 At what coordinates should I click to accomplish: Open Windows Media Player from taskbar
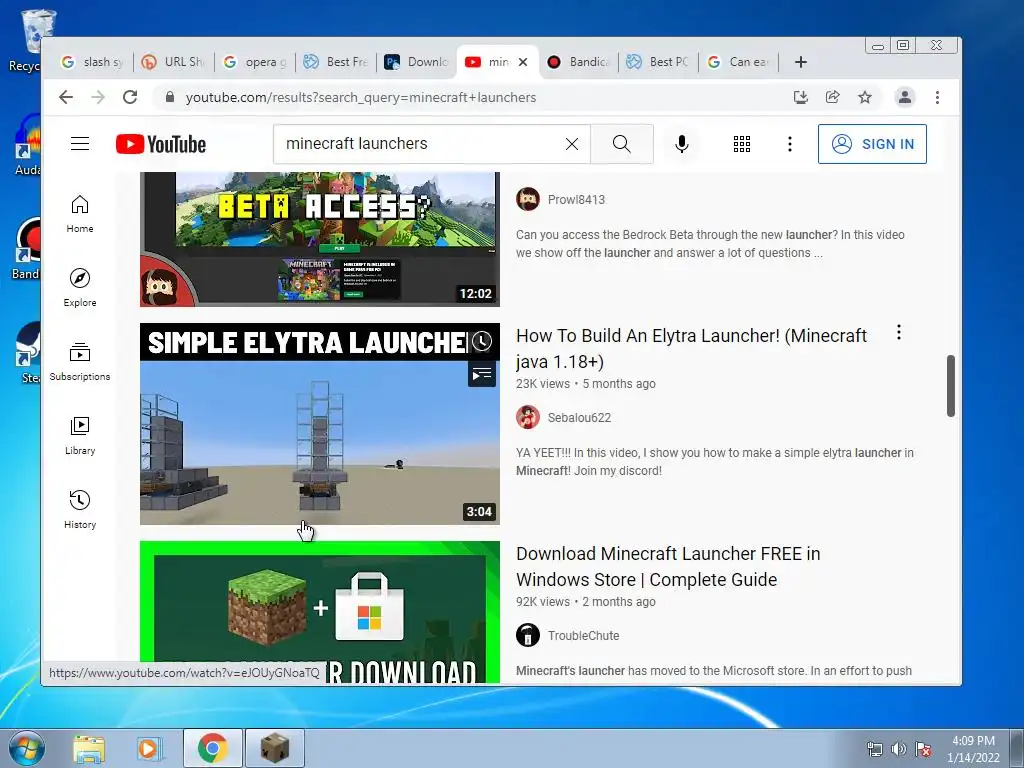coord(149,749)
